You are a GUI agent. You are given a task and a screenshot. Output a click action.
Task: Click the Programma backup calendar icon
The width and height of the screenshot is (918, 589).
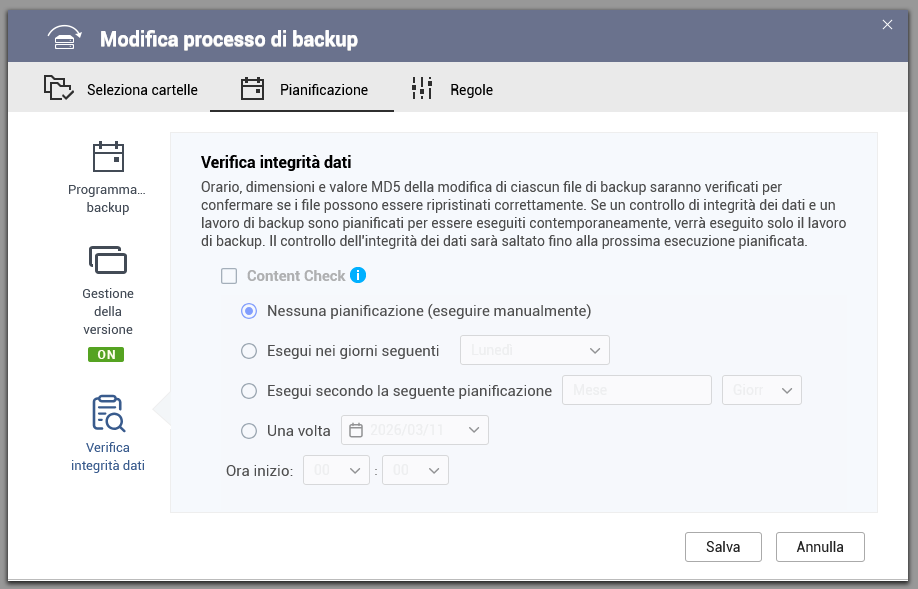(x=107, y=158)
